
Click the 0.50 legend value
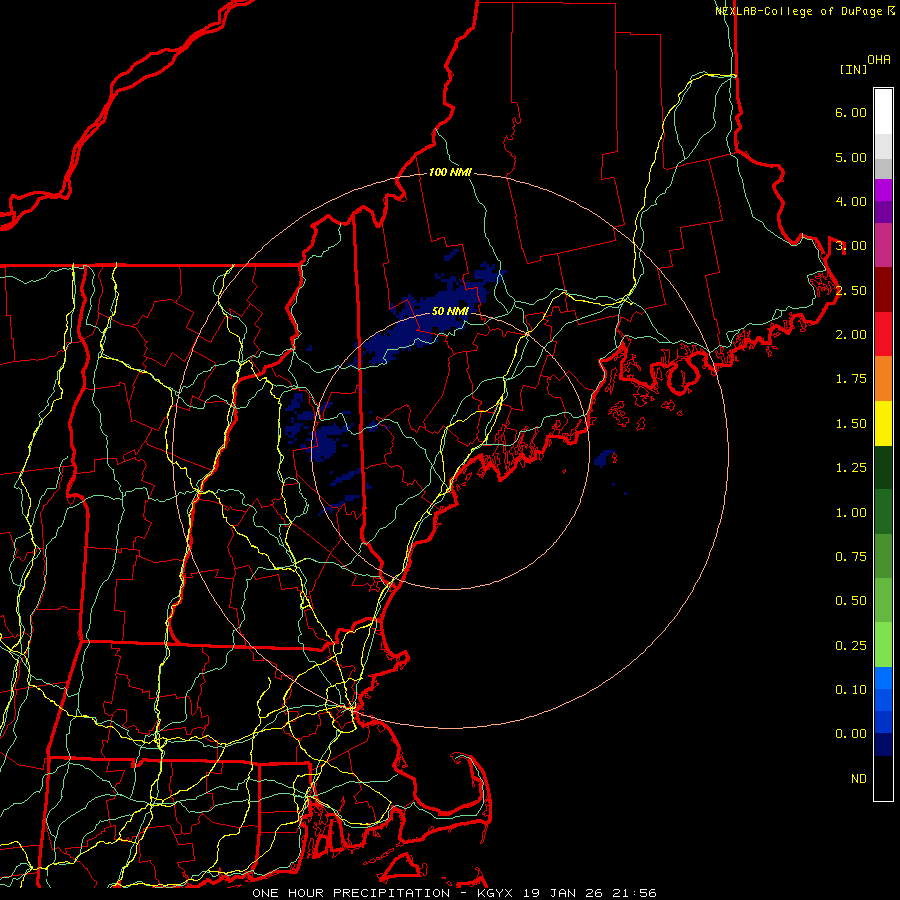point(851,601)
